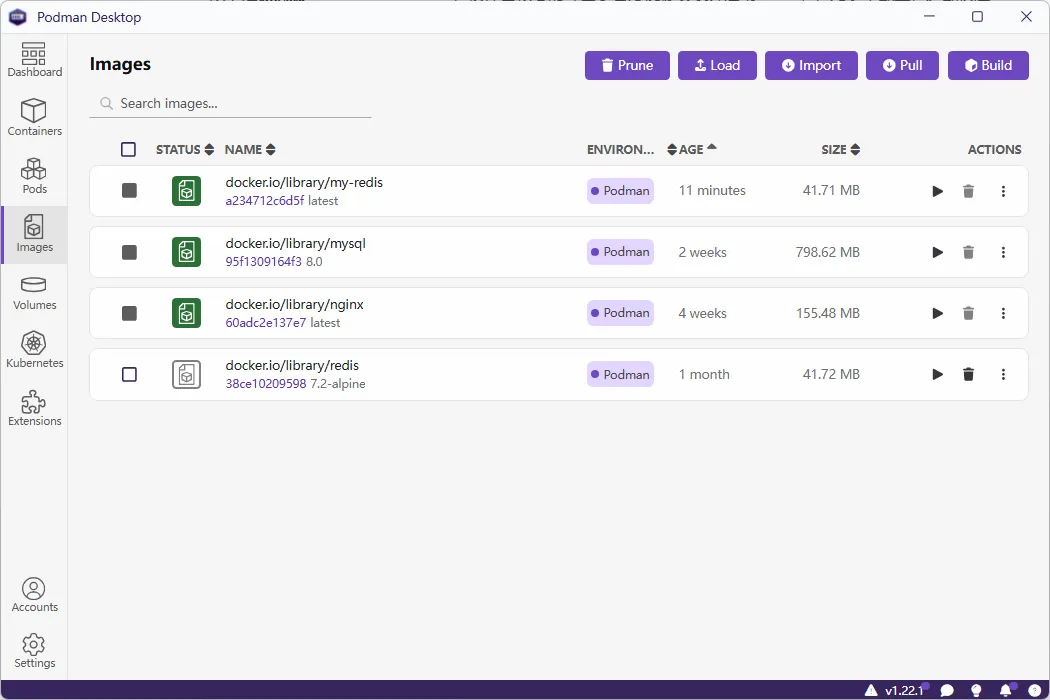Screen dimensions: 1050x700
Task: Click the lightbulb tips icon in status bar
Action: (976, 690)
